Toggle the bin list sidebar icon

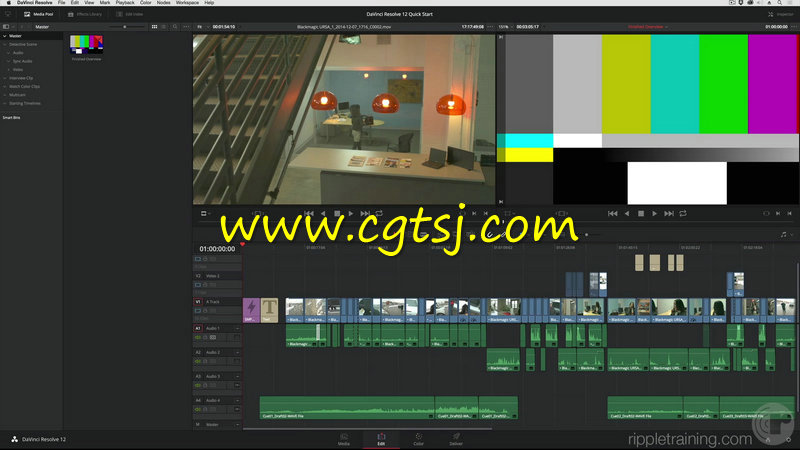[x=6, y=27]
